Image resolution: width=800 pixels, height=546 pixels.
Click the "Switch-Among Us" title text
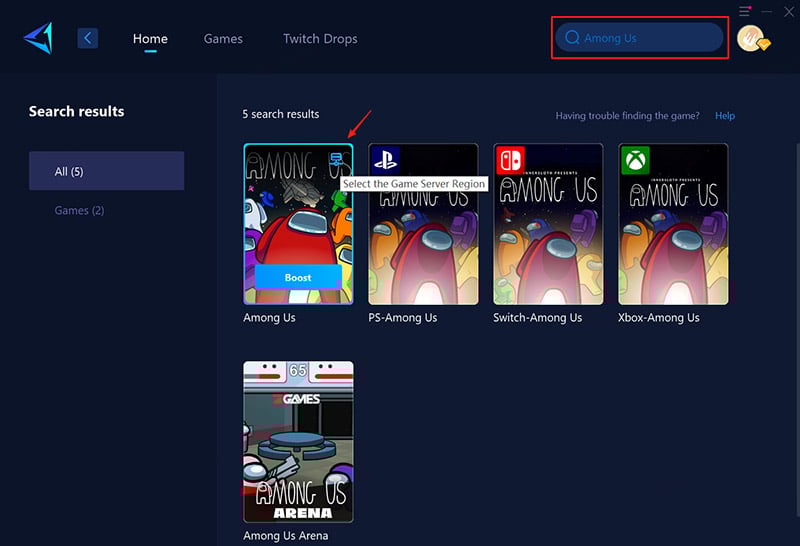[x=537, y=317]
